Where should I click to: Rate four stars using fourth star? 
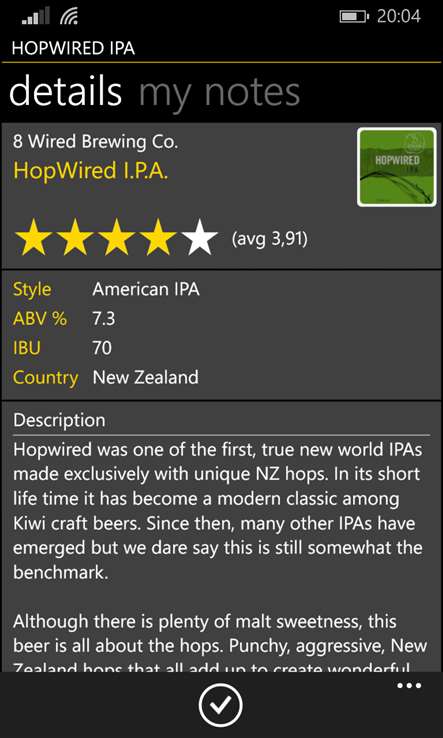158,238
